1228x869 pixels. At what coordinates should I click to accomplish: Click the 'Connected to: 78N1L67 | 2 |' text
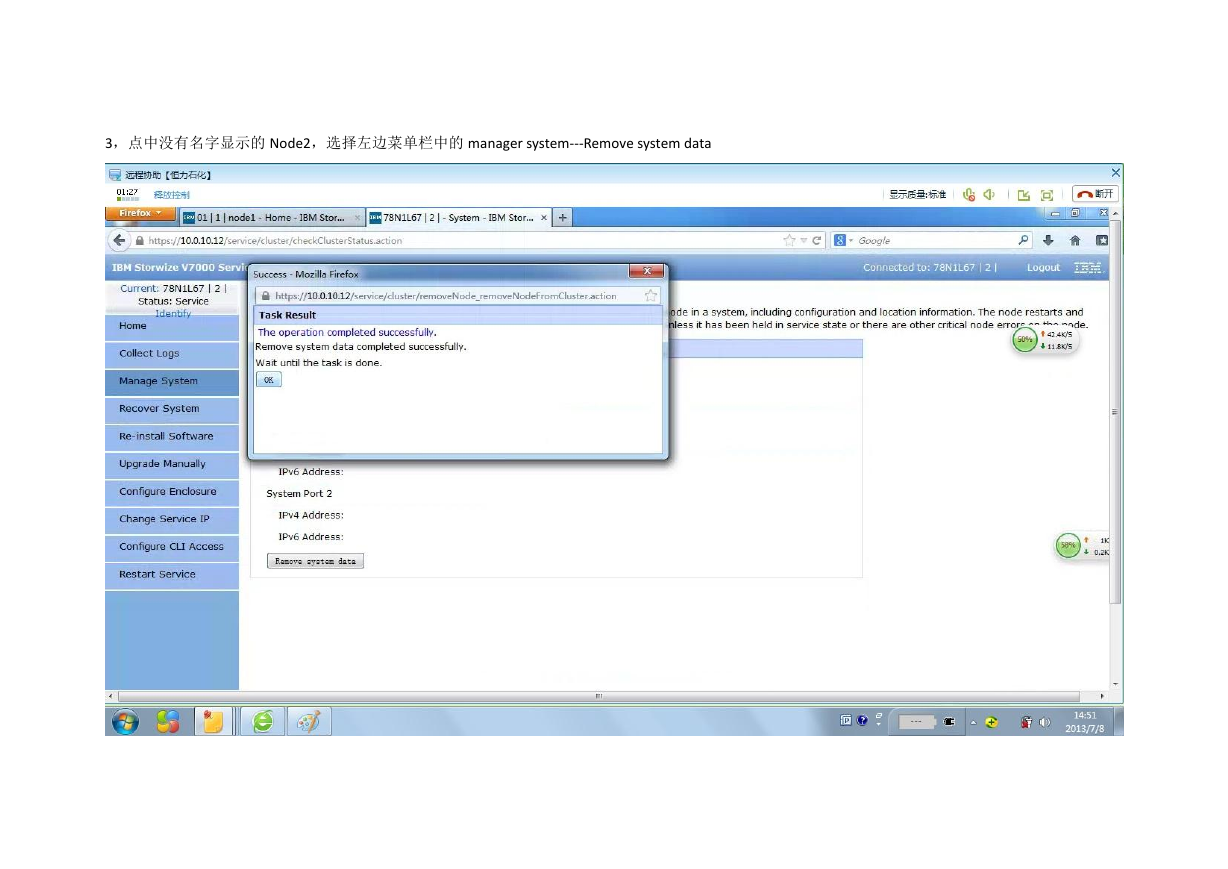click(x=931, y=268)
